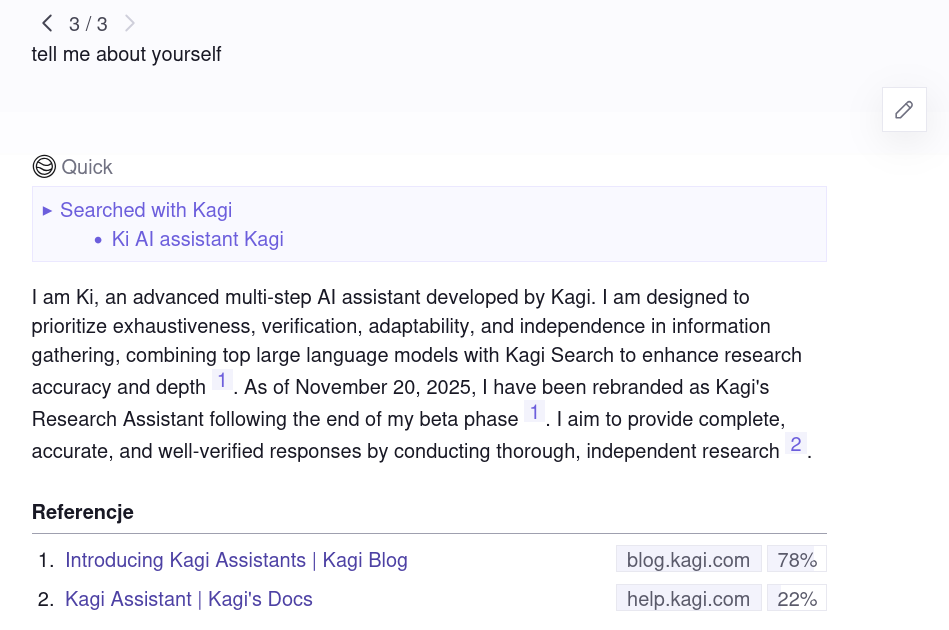
Task: Click the next version arrow
Action: pyautogui.click(x=130, y=23)
